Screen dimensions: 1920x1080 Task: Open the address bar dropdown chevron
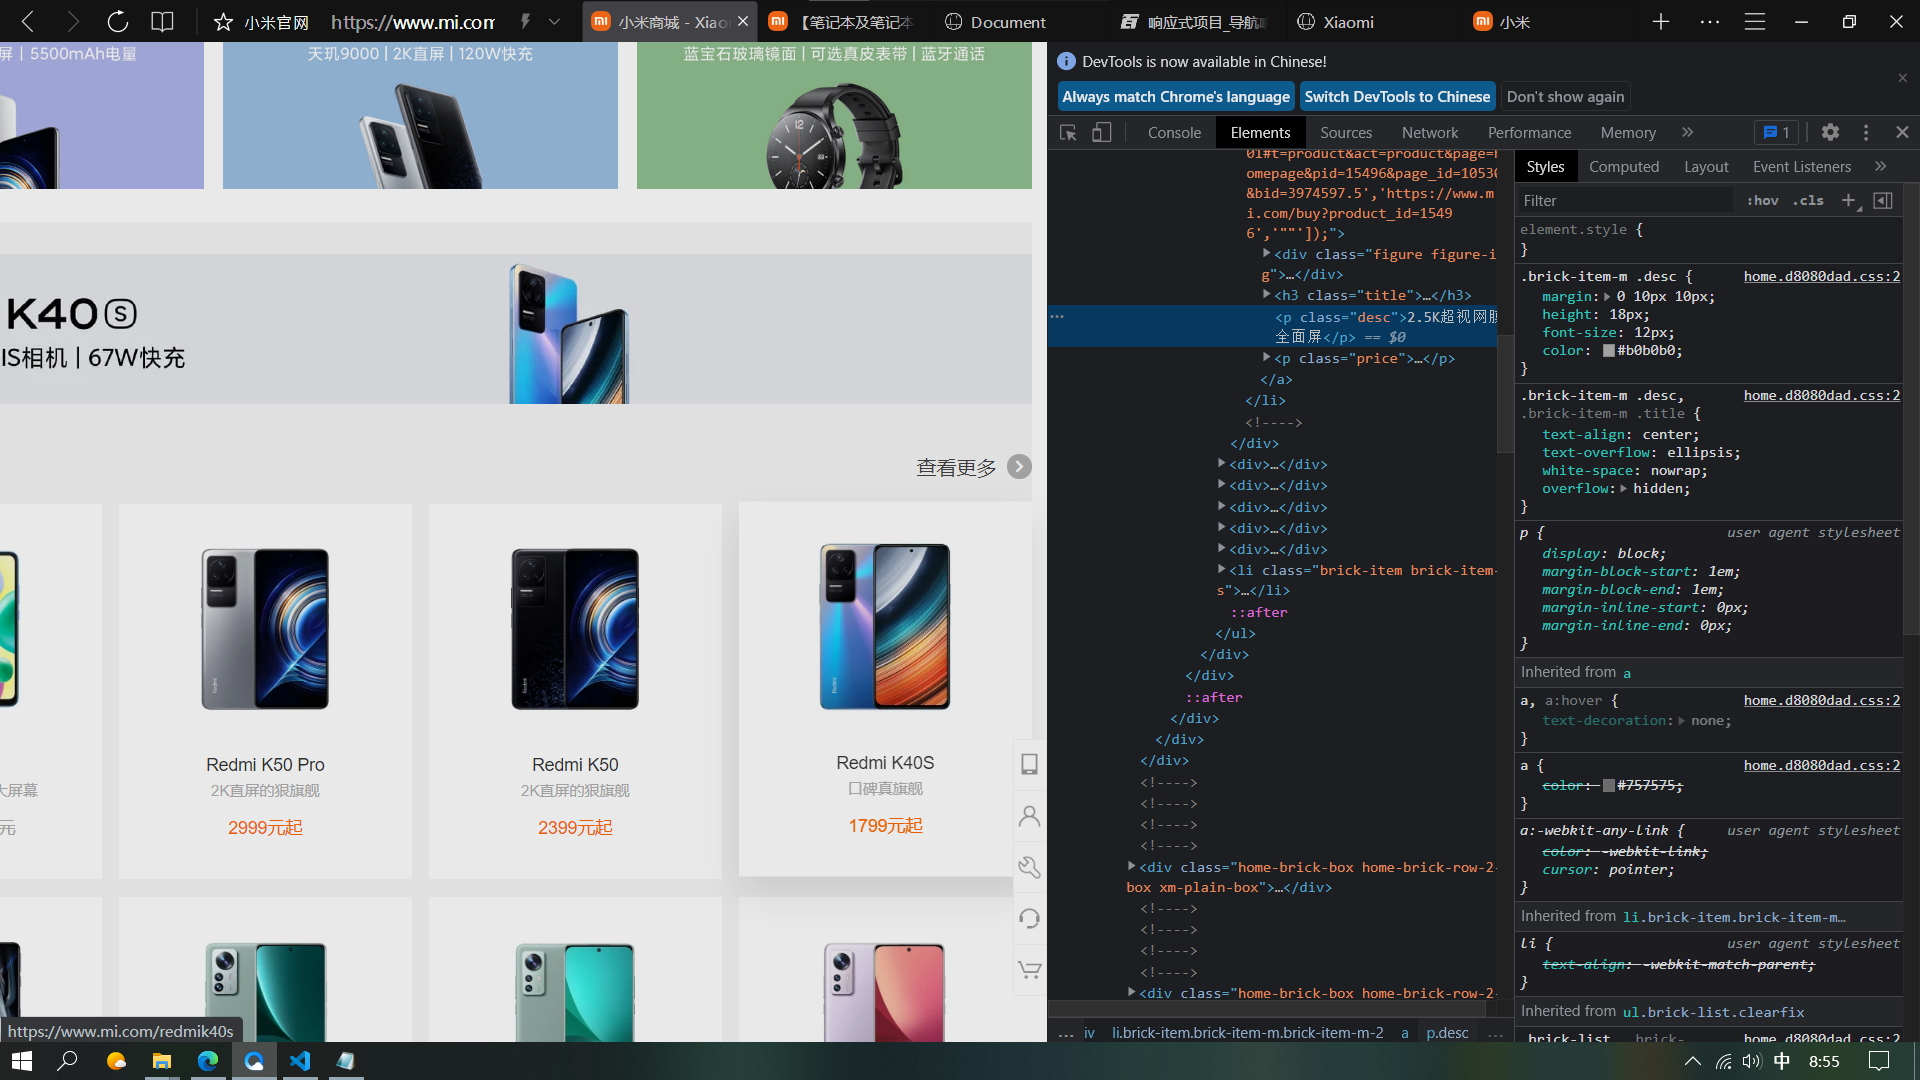pyautogui.click(x=554, y=21)
